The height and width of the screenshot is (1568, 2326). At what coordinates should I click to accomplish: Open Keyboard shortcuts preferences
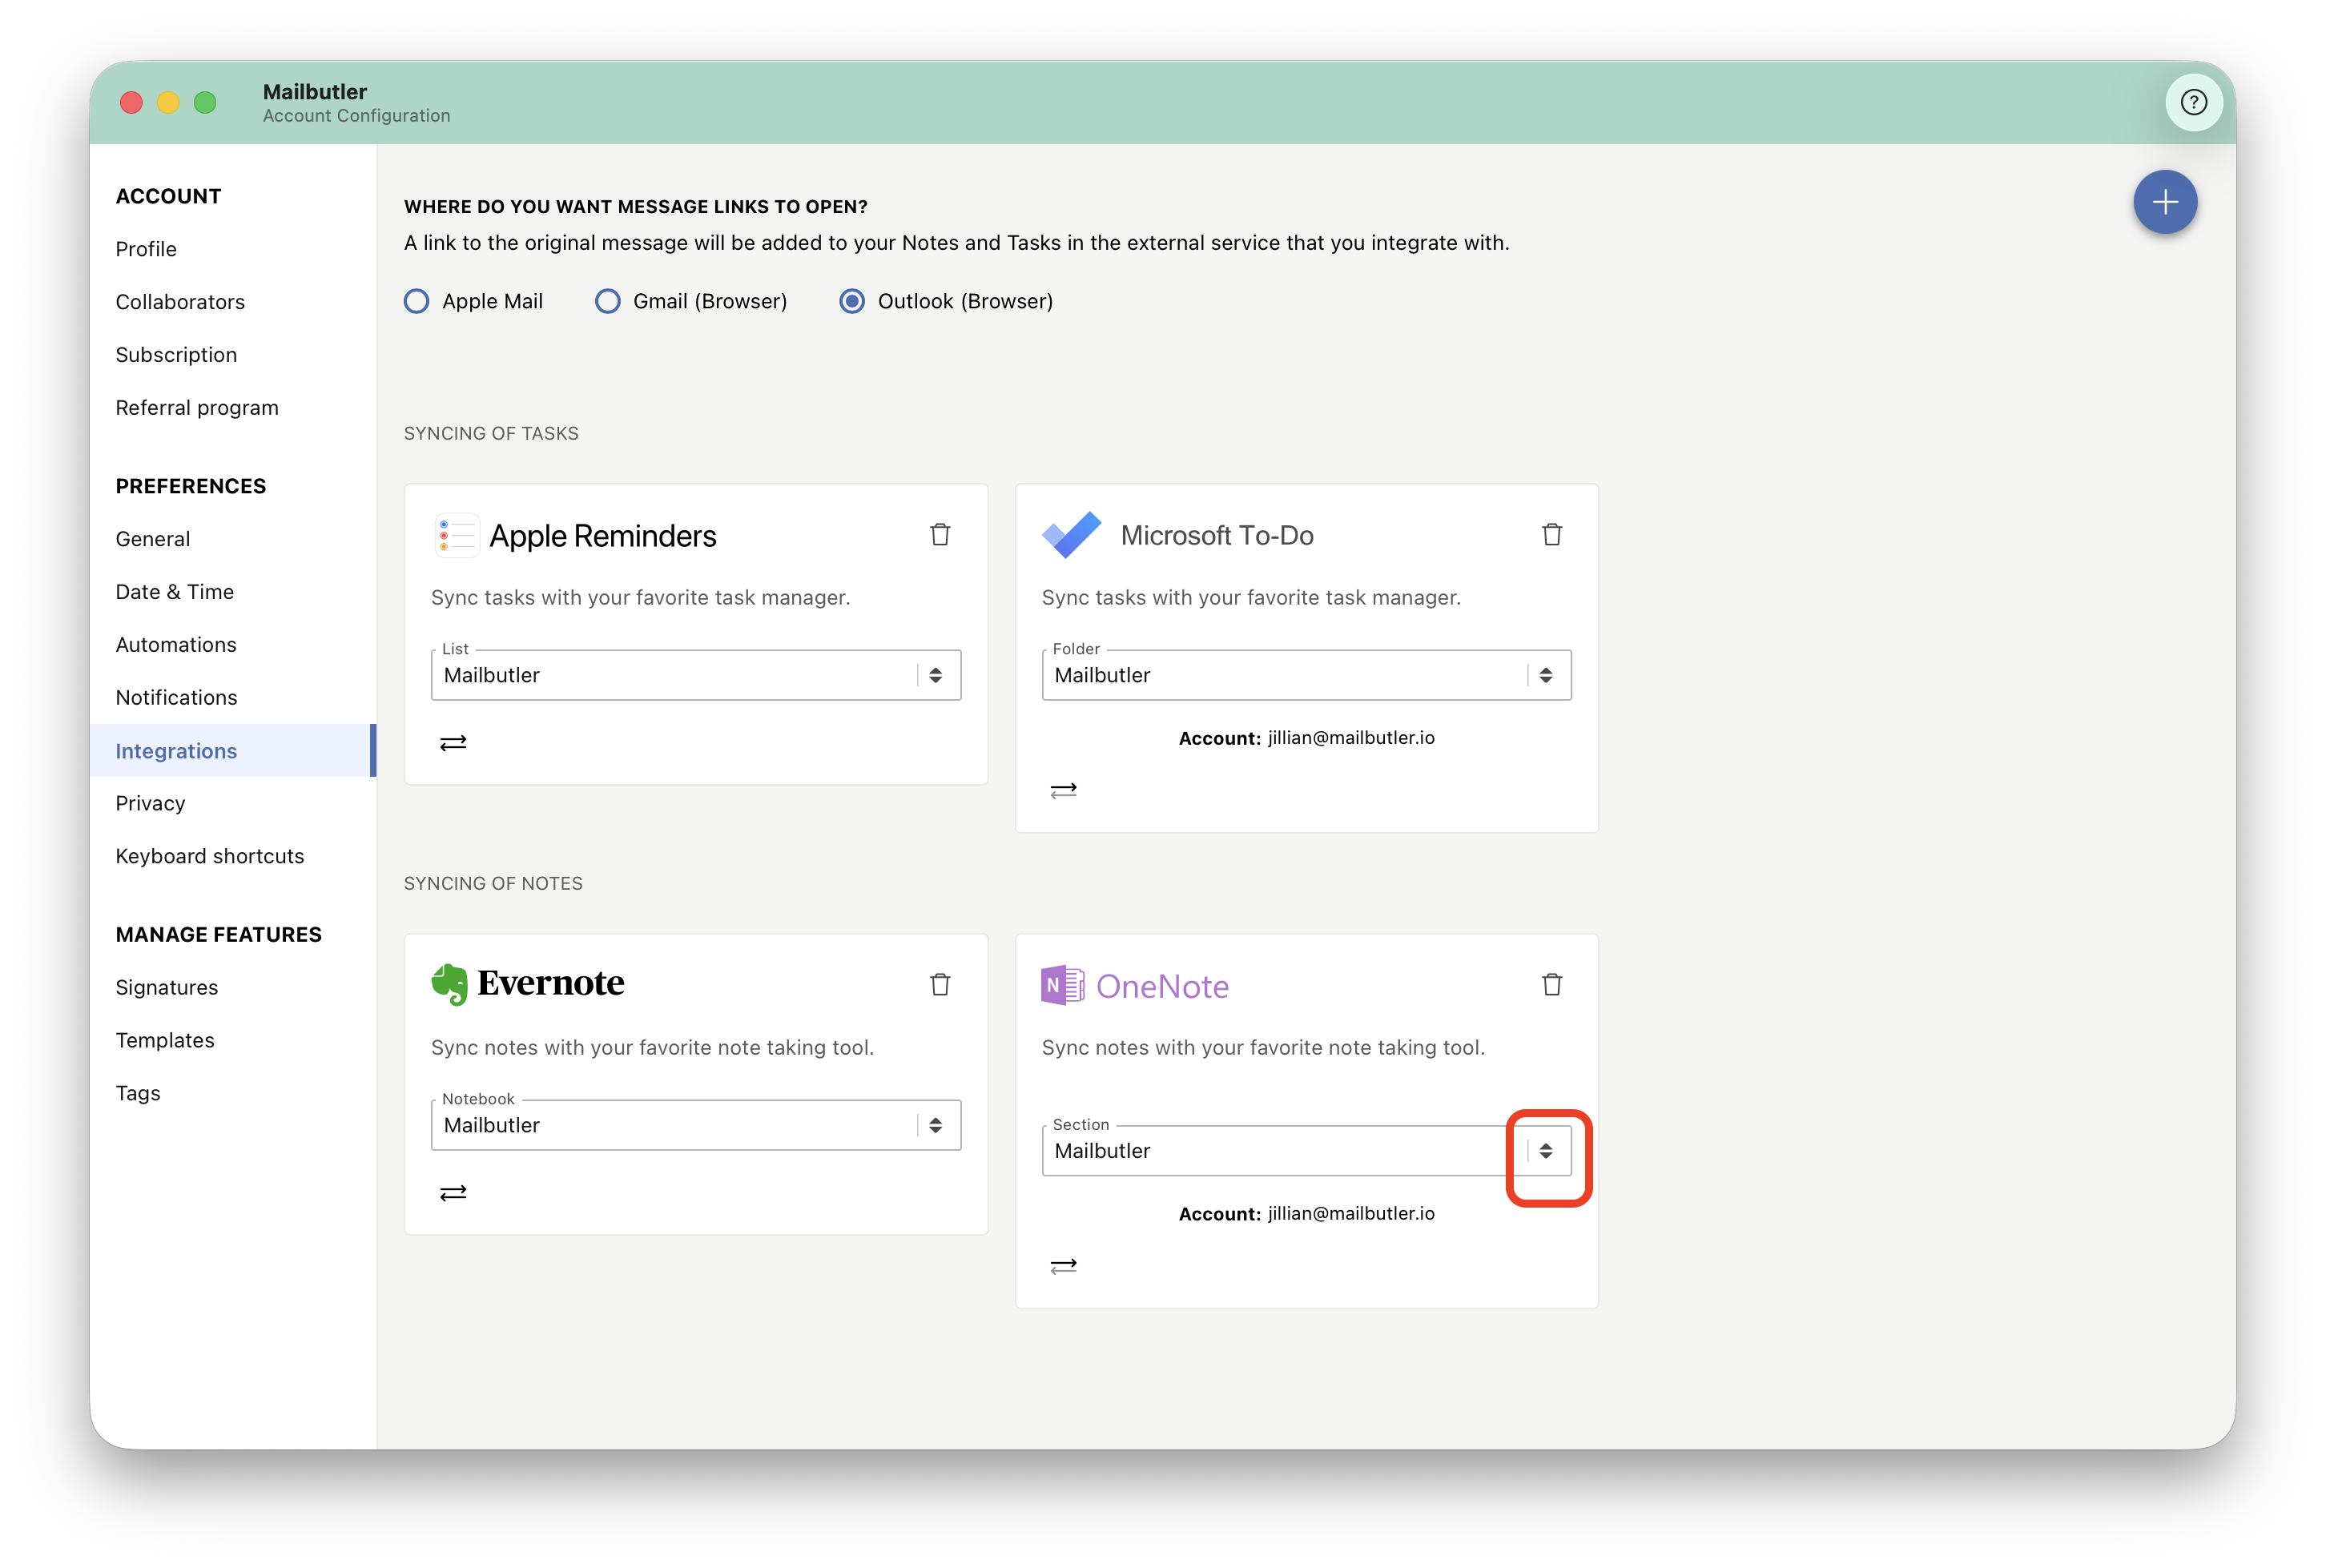210,857
